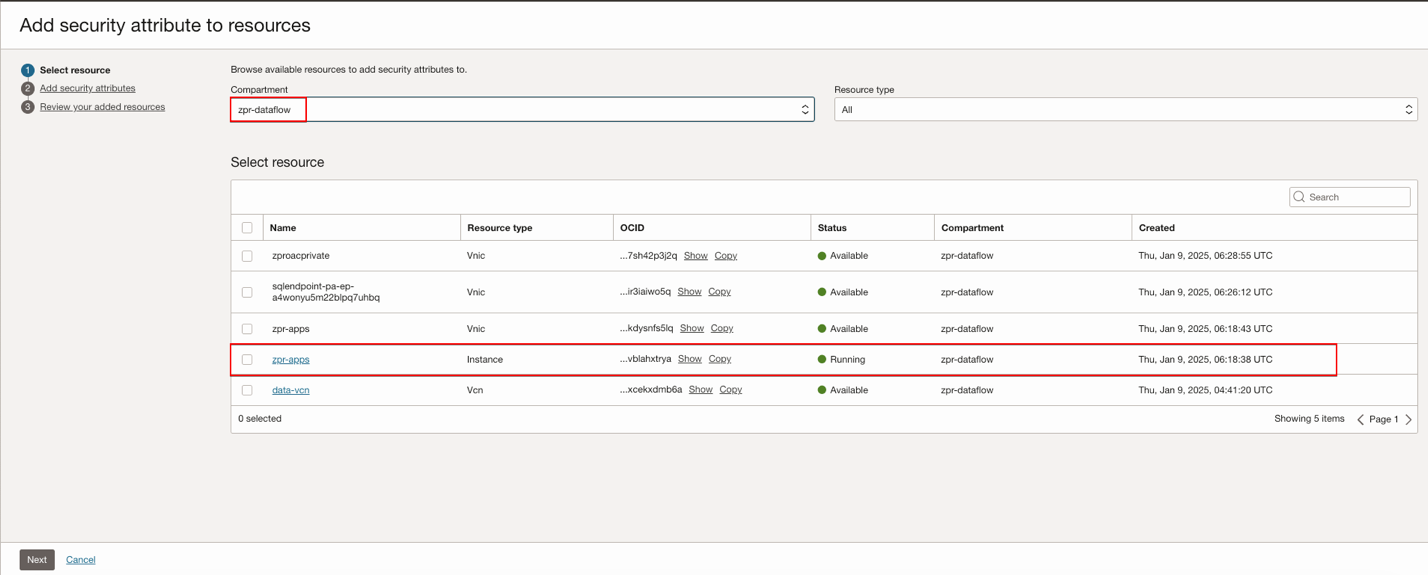Image resolution: width=1428 pixels, height=575 pixels.
Task: Open Add security attributes step
Action: pos(87,88)
